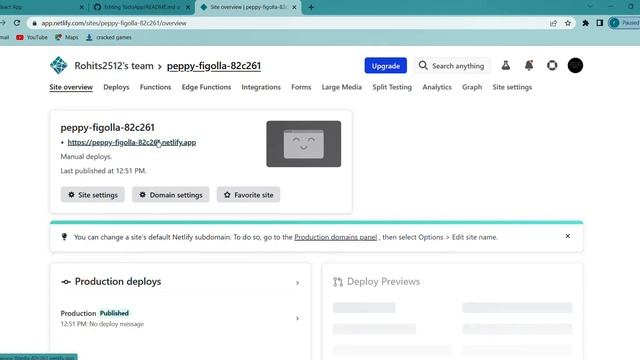Open the browser extensions puzzle icon
640x360 pixels.
(585, 23)
